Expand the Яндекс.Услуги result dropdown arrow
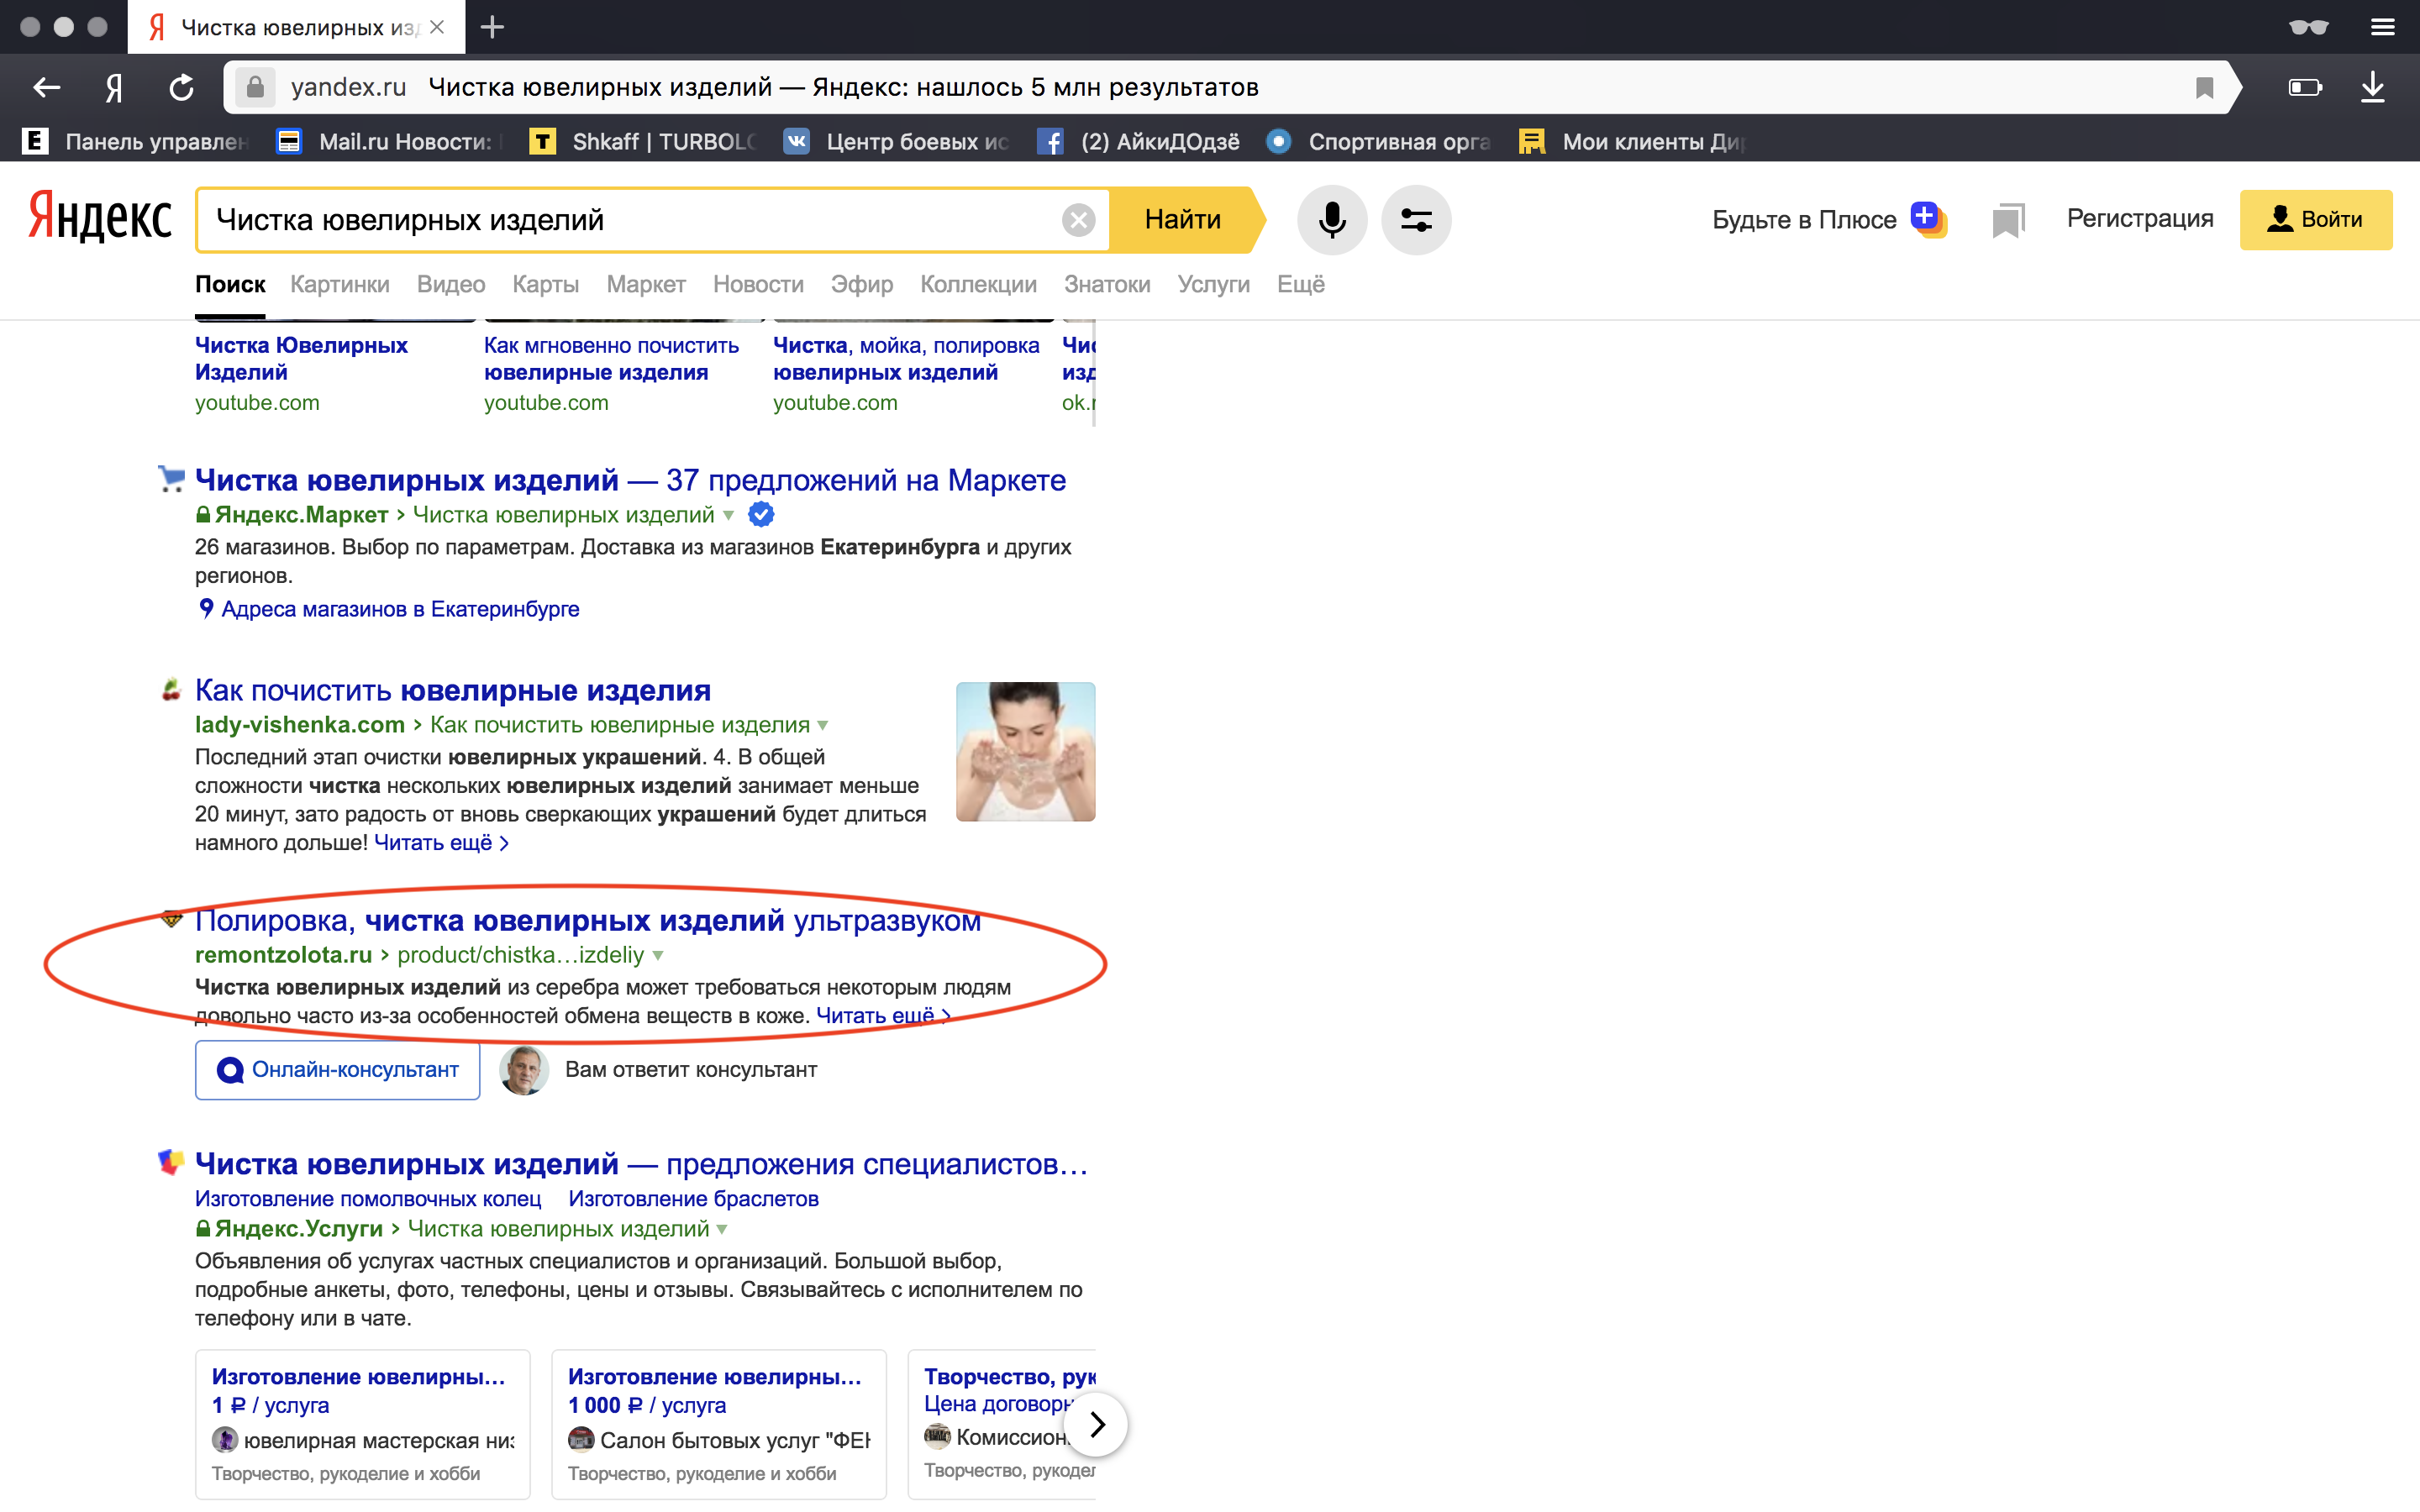 722,1229
